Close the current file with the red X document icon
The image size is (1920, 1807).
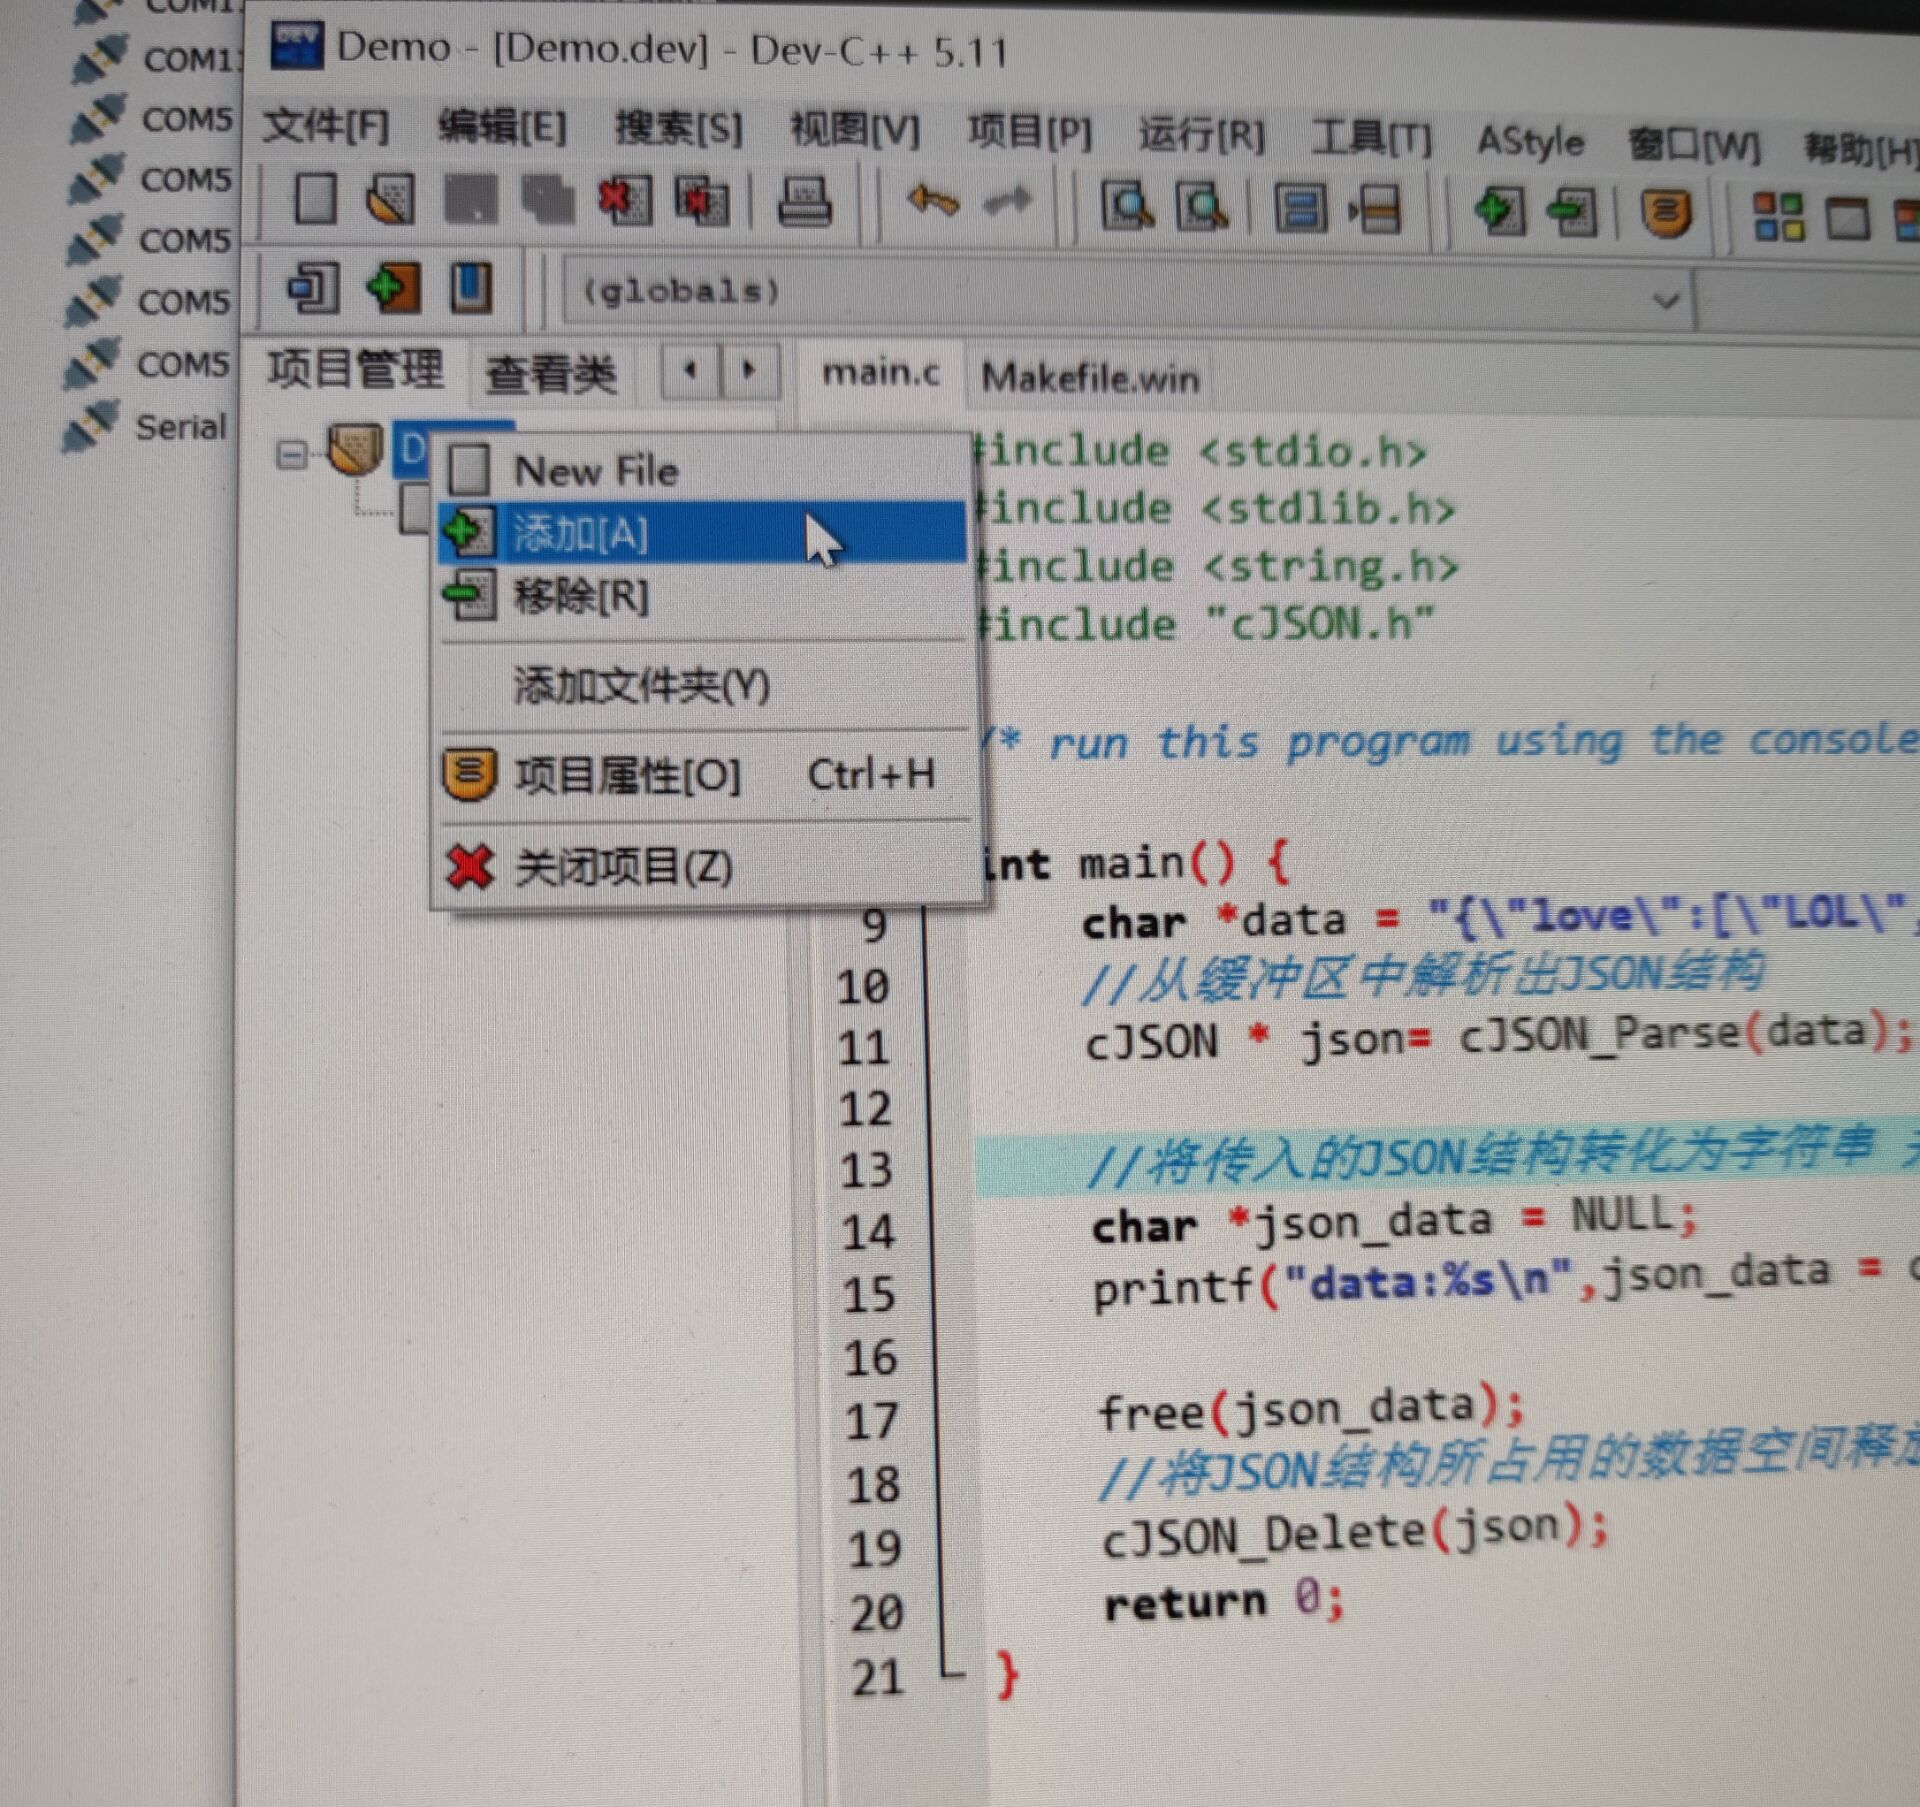click(x=625, y=199)
